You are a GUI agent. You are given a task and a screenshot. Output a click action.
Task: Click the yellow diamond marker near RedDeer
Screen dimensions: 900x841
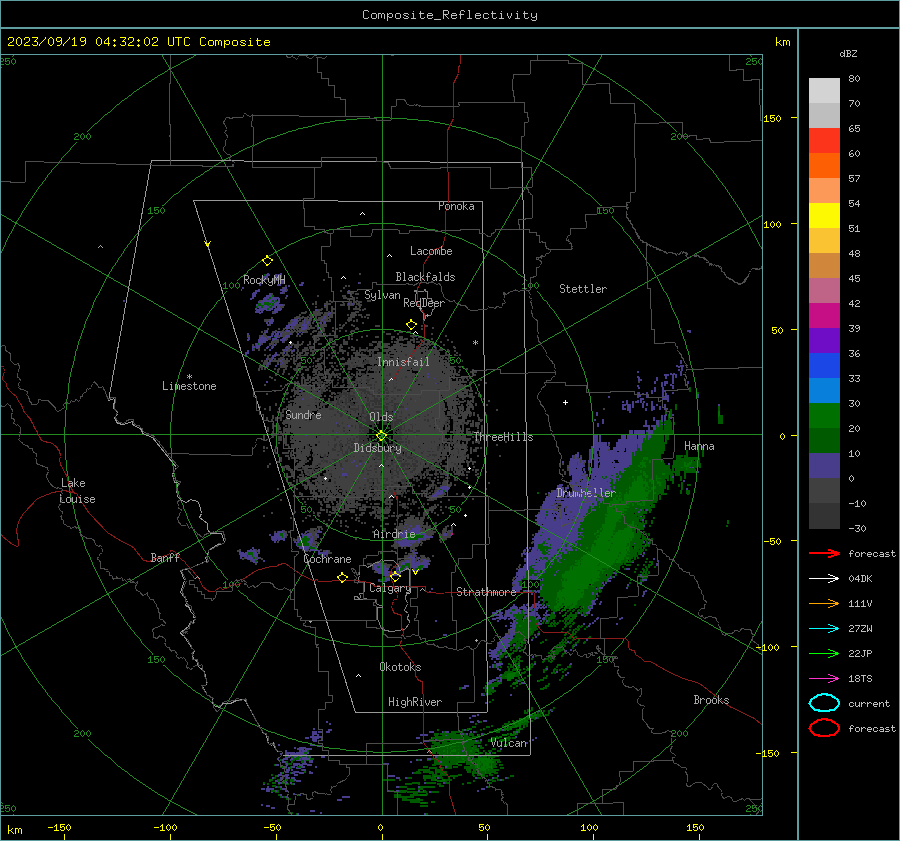tap(411, 325)
